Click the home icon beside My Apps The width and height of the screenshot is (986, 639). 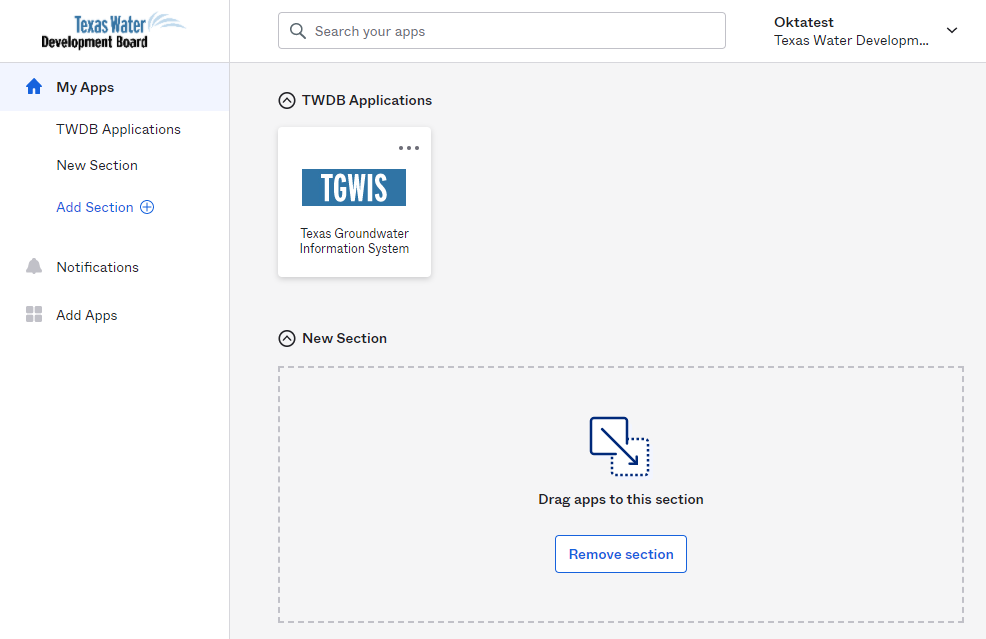click(x=34, y=87)
